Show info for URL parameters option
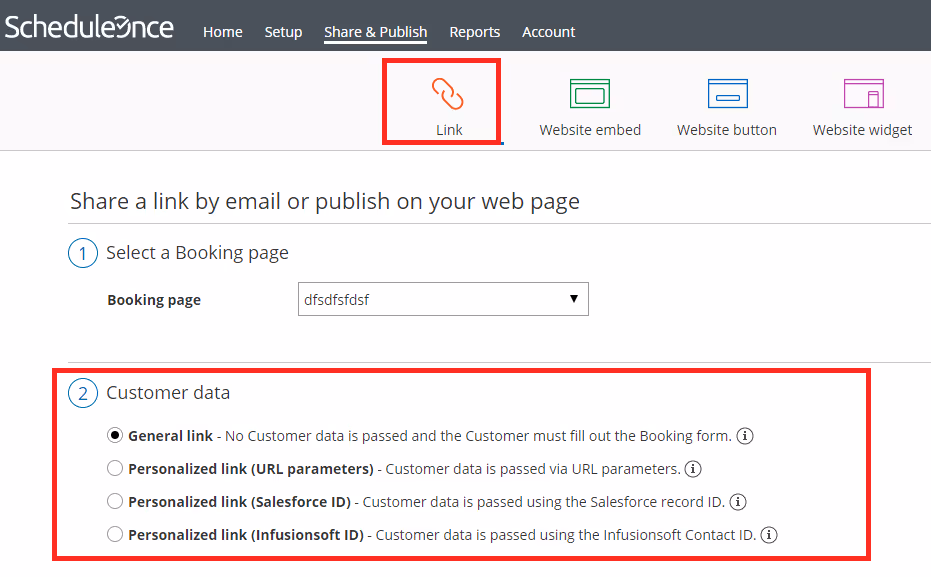The width and height of the screenshot is (931, 577). [693, 469]
